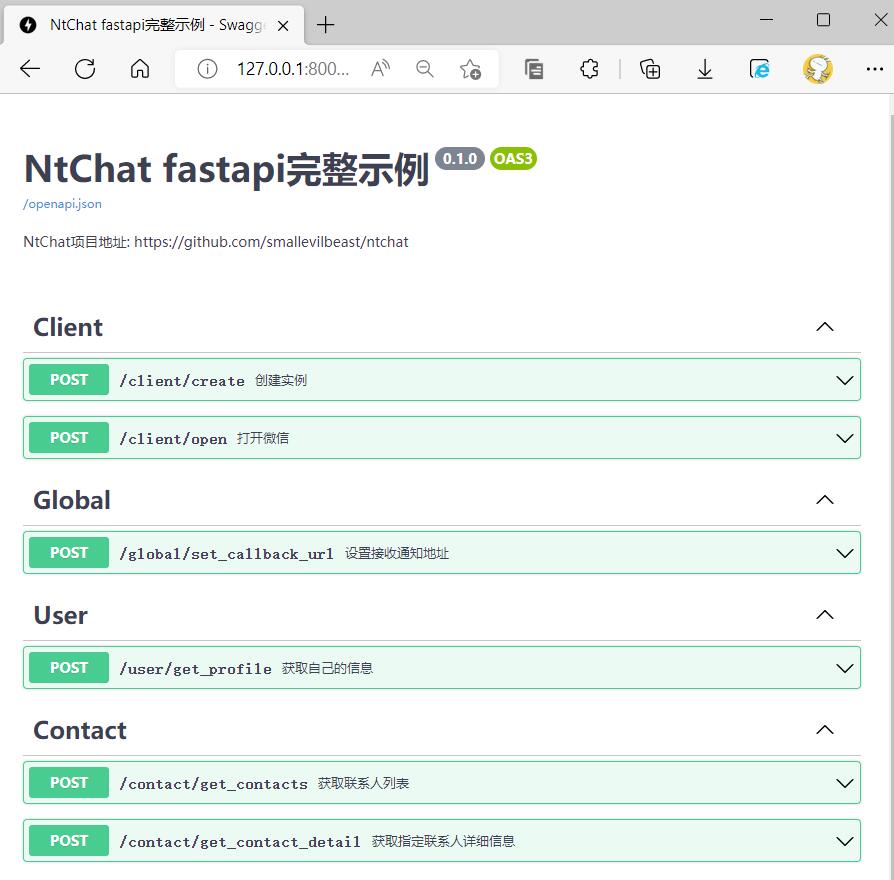The height and width of the screenshot is (880, 894).
Task: Click the Contact section heading
Action: (80, 731)
